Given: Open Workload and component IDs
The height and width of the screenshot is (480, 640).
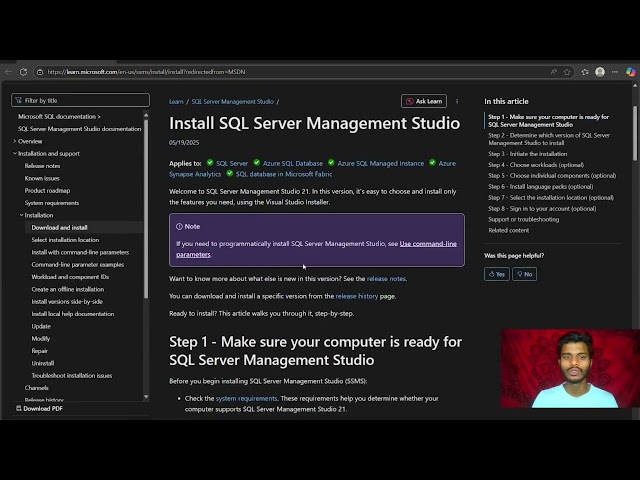Looking at the screenshot, I should click(x=70, y=277).
